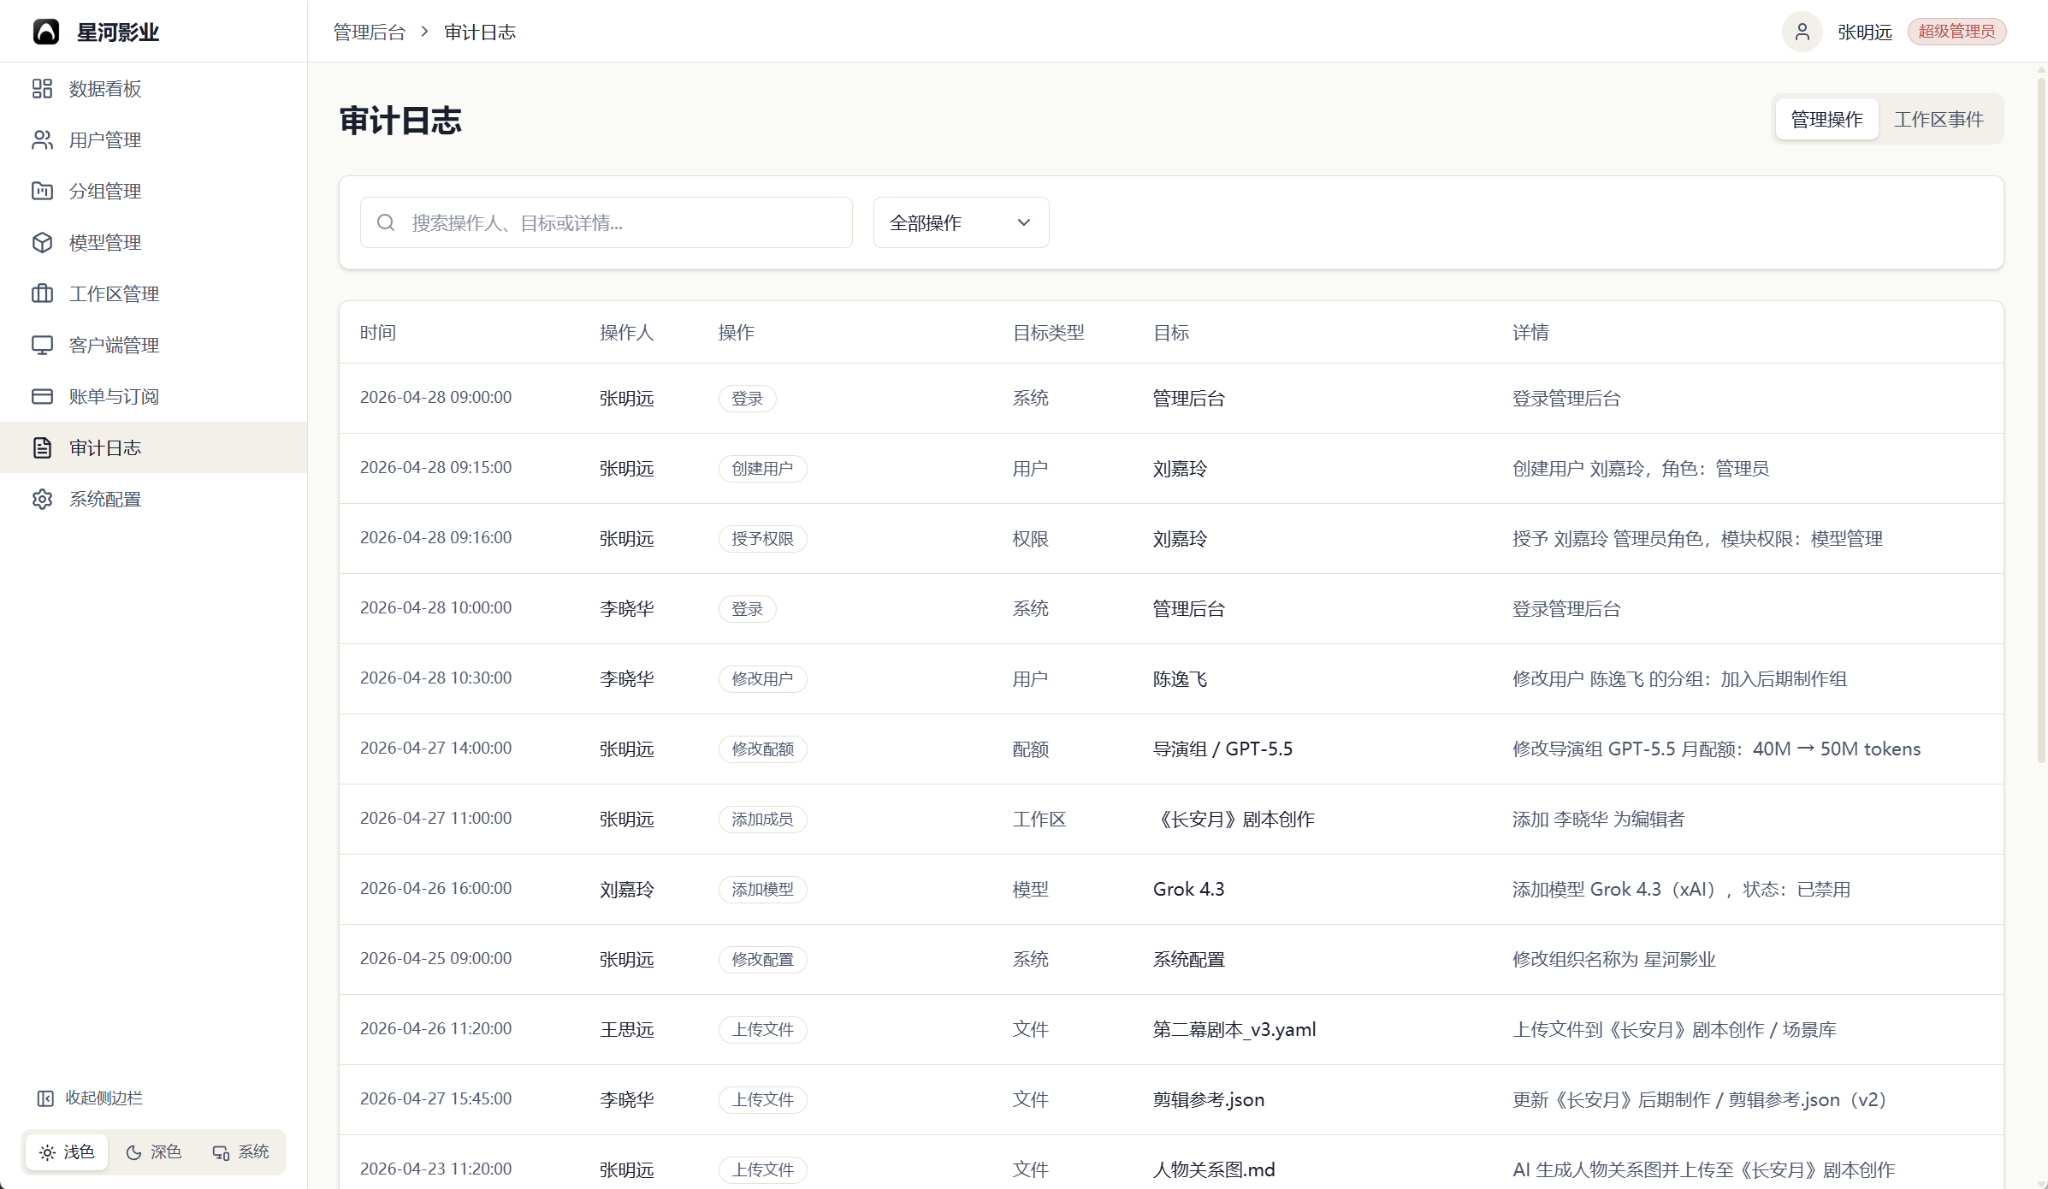
Task: Open the 数据看板 dashboard icon
Action: coord(42,89)
